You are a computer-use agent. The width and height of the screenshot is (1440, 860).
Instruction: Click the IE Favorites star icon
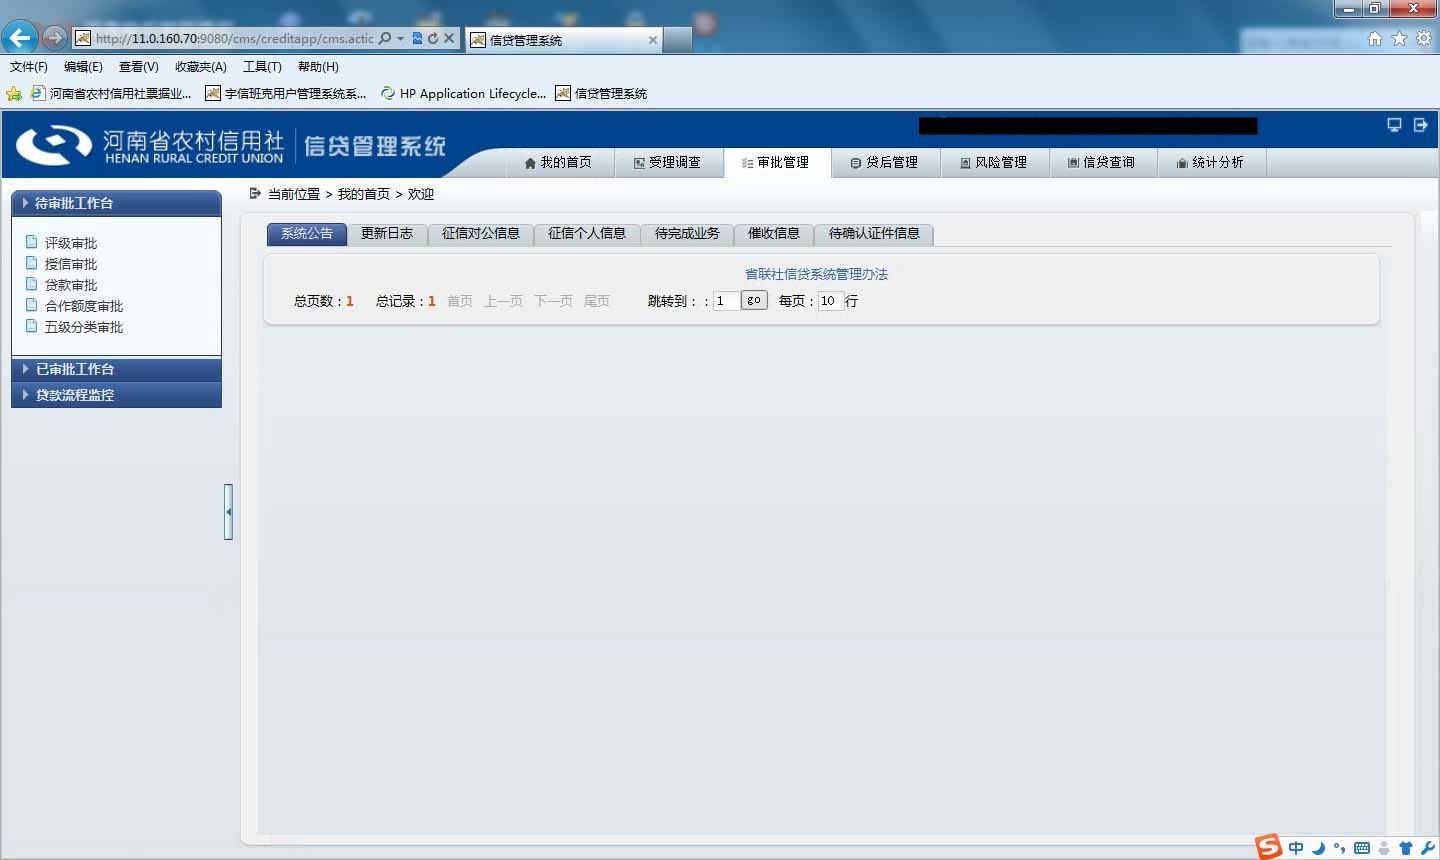click(x=1399, y=38)
